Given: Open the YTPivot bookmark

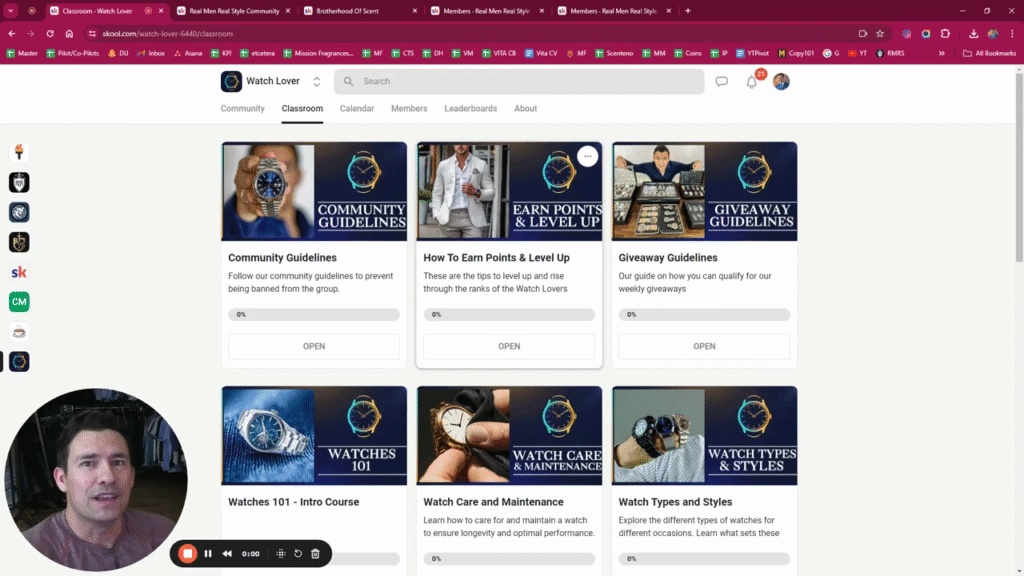Looking at the screenshot, I should [752, 54].
